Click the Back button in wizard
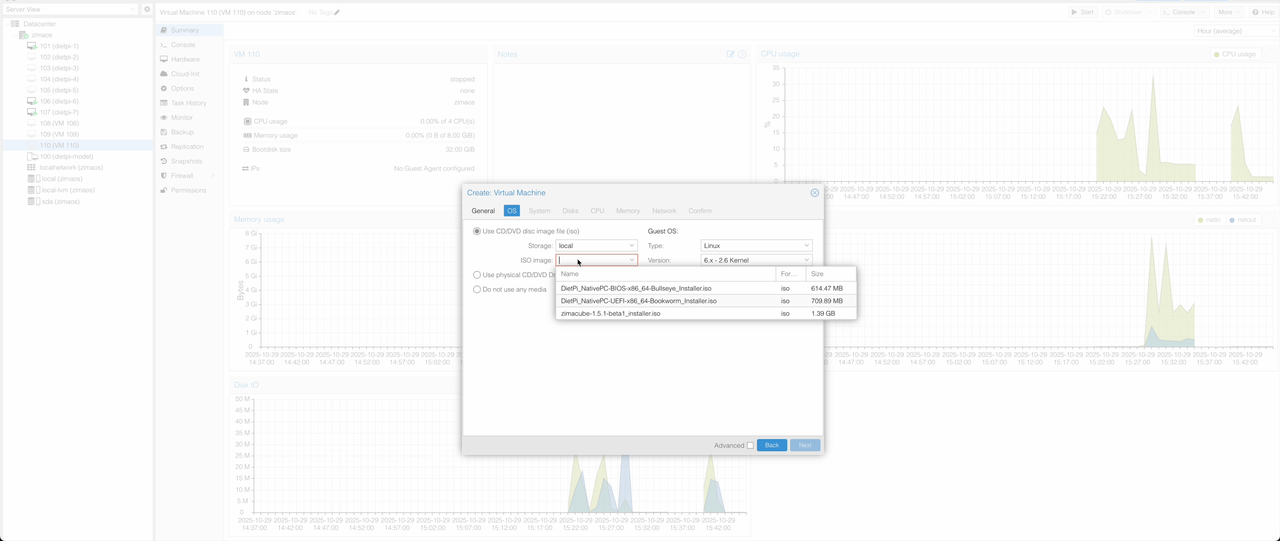 771,445
